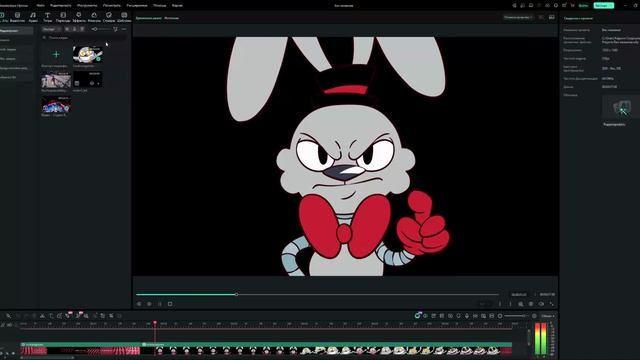
Task: Click the preview layout icon beside quality dropdown
Action: (x=542, y=18)
